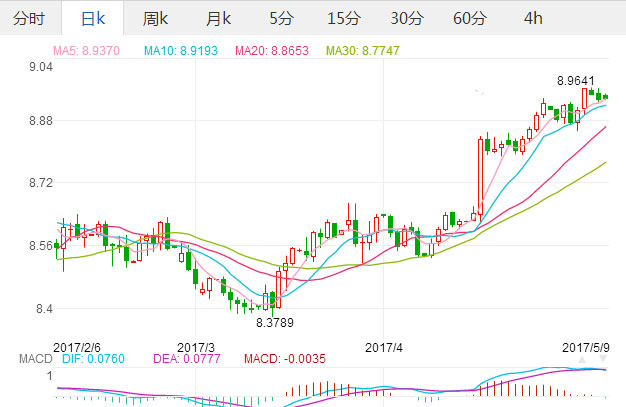Click the 2017/4 date axis label
The height and width of the screenshot is (407, 626).
pyautogui.click(x=384, y=347)
